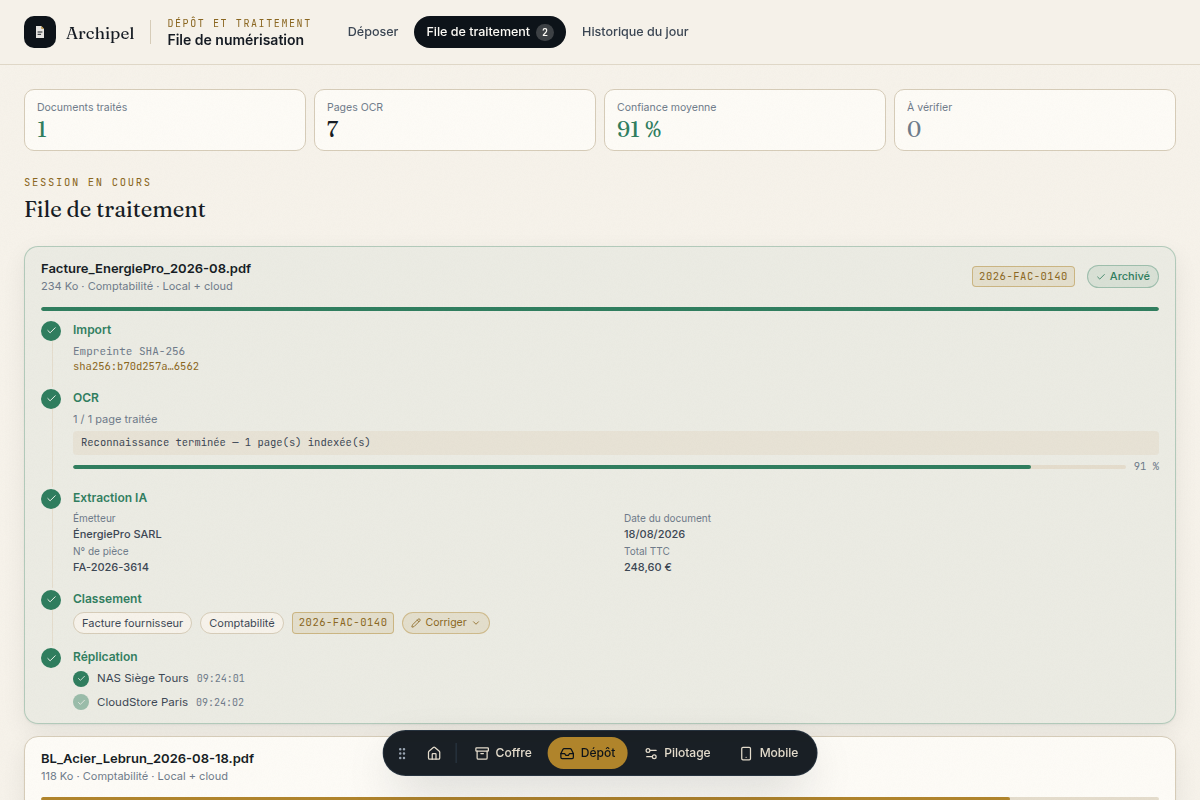The width and height of the screenshot is (1200, 800).
Task: Click CloudStore Paris check icon
Action: [81, 702]
